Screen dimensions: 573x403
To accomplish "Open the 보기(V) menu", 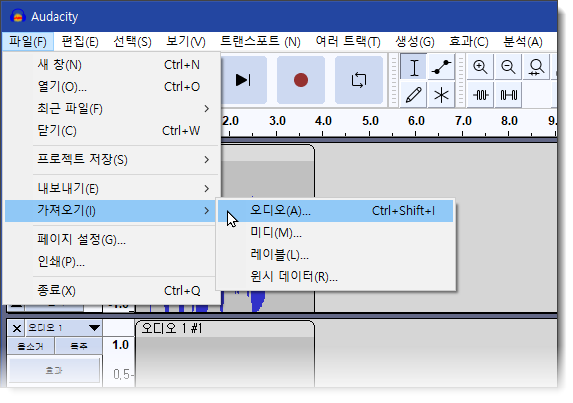I will pyautogui.click(x=186, y=42).
